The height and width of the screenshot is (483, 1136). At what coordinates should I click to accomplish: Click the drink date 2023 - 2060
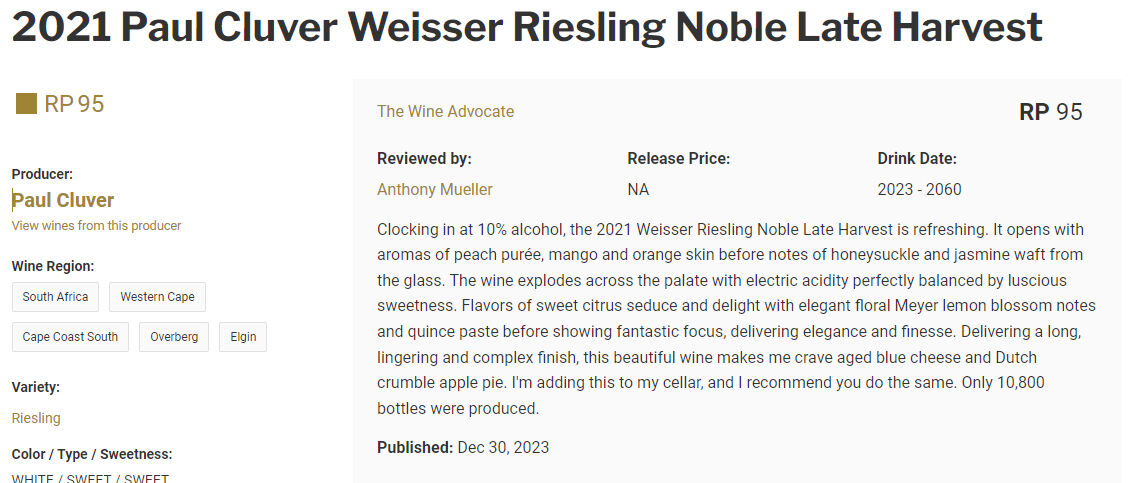coord(919,190)
